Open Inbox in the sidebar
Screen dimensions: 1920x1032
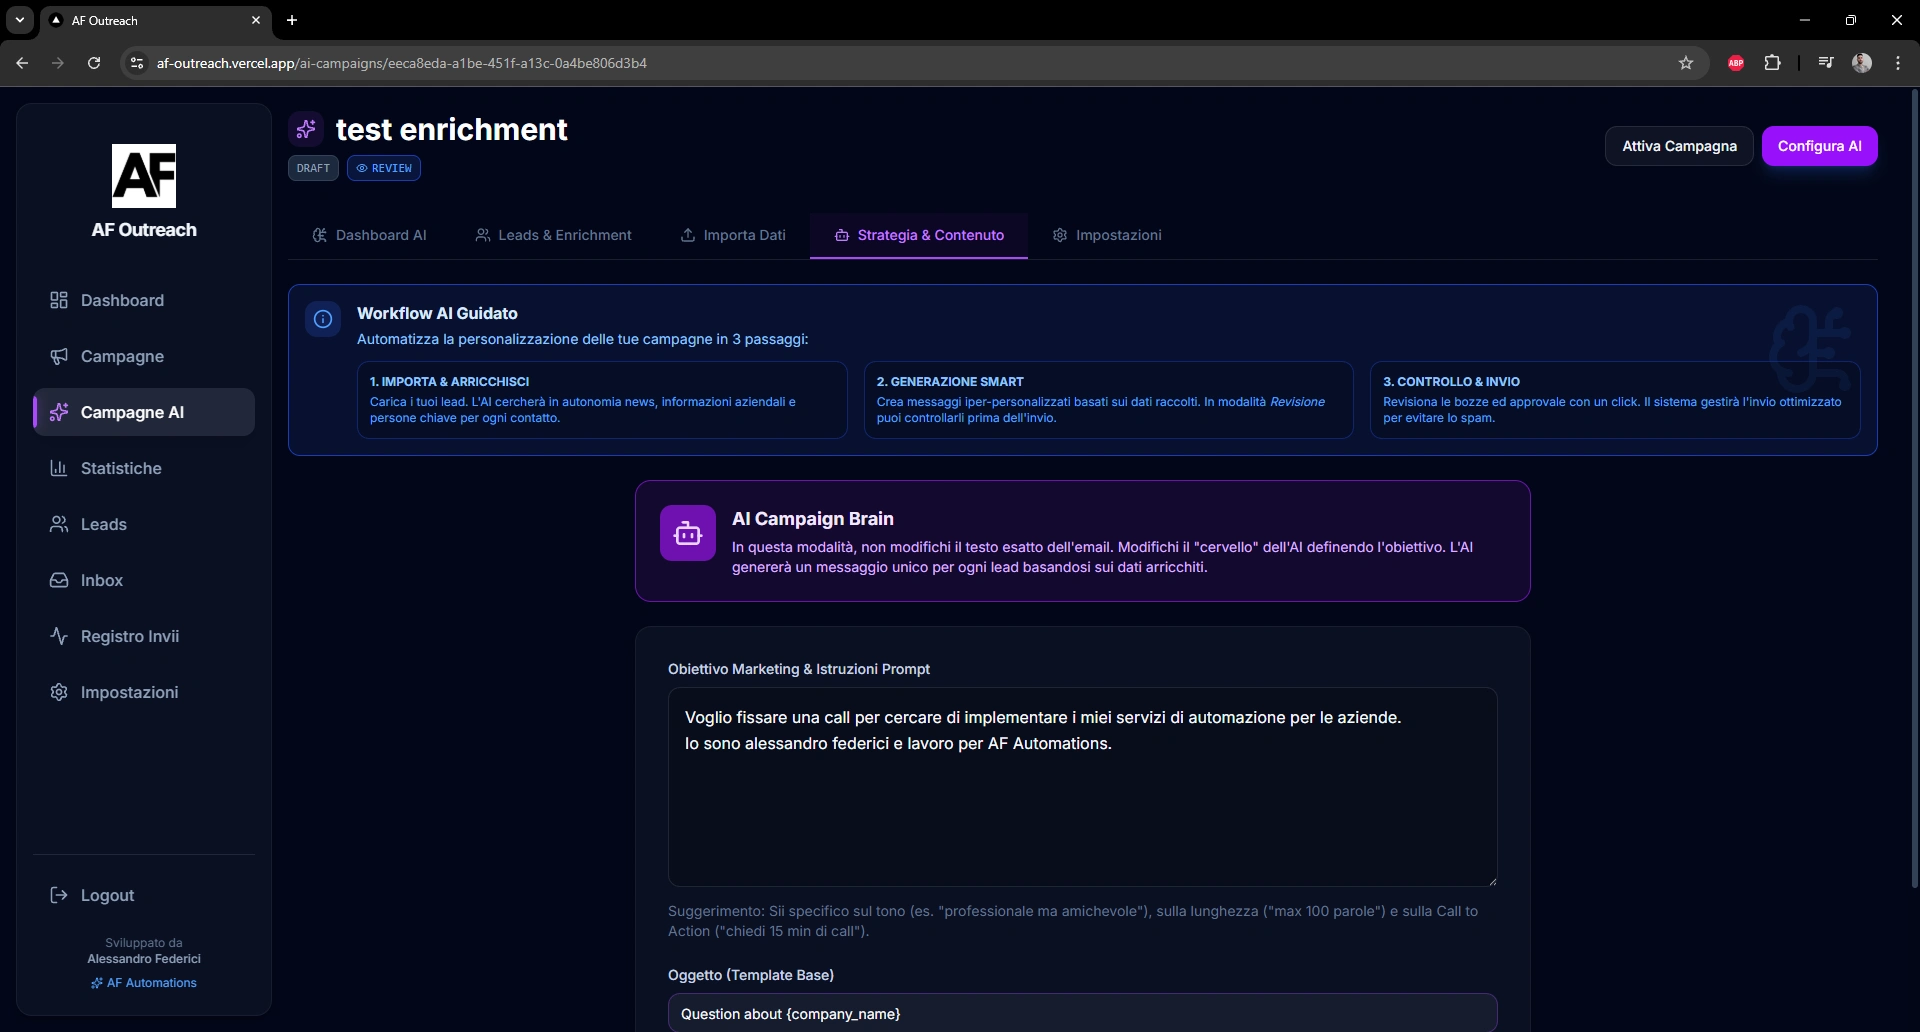click(144, 580)
